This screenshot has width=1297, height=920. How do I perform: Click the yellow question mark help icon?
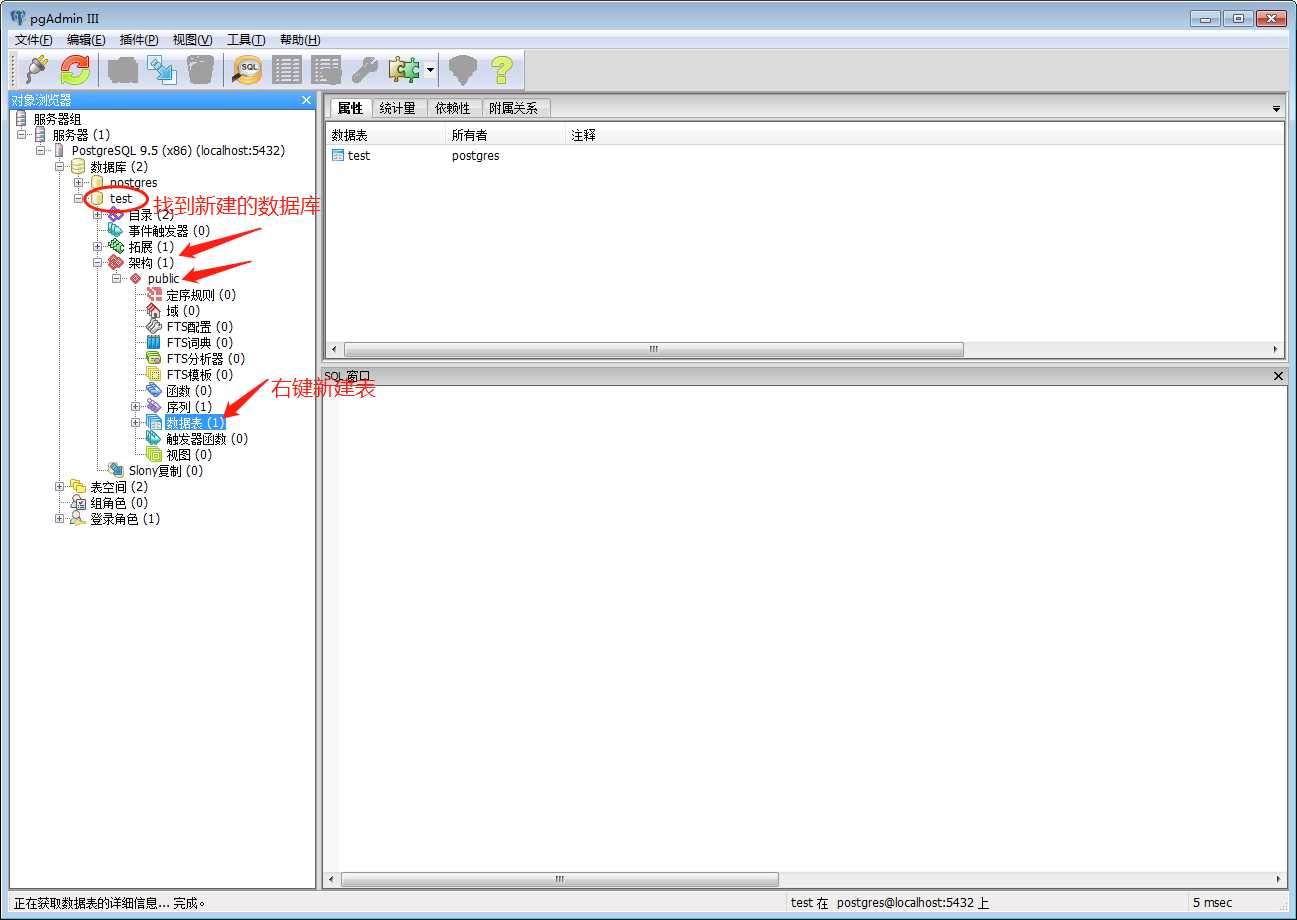click(x=502, y=69)
